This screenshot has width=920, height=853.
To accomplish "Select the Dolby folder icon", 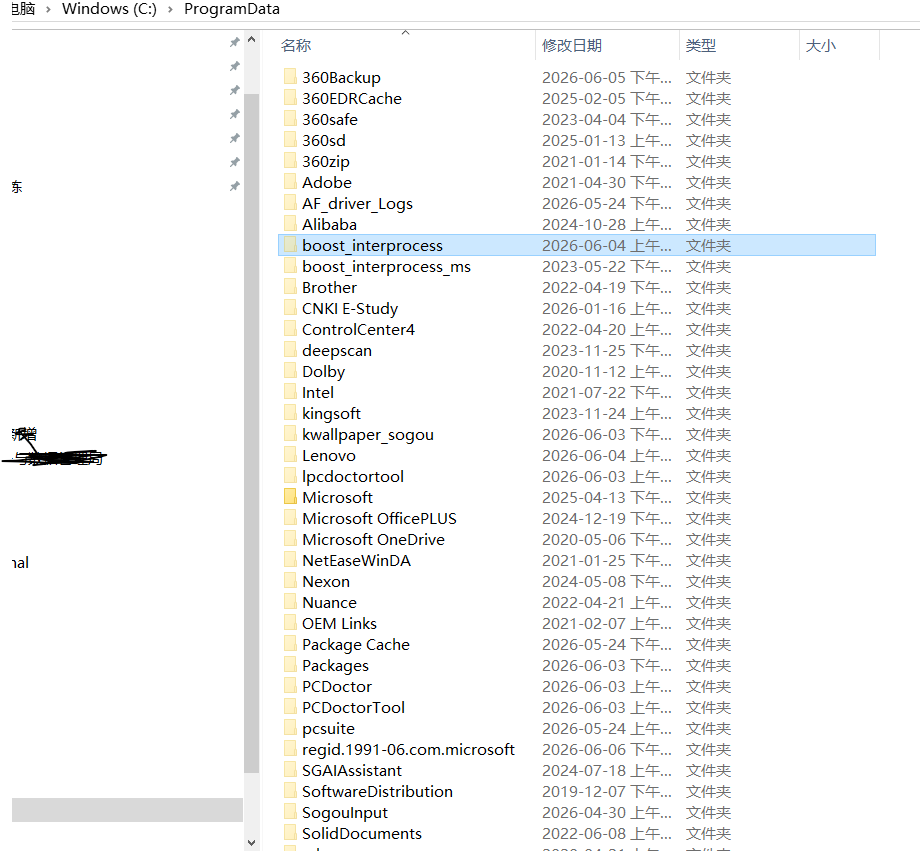I will [290, 371].
